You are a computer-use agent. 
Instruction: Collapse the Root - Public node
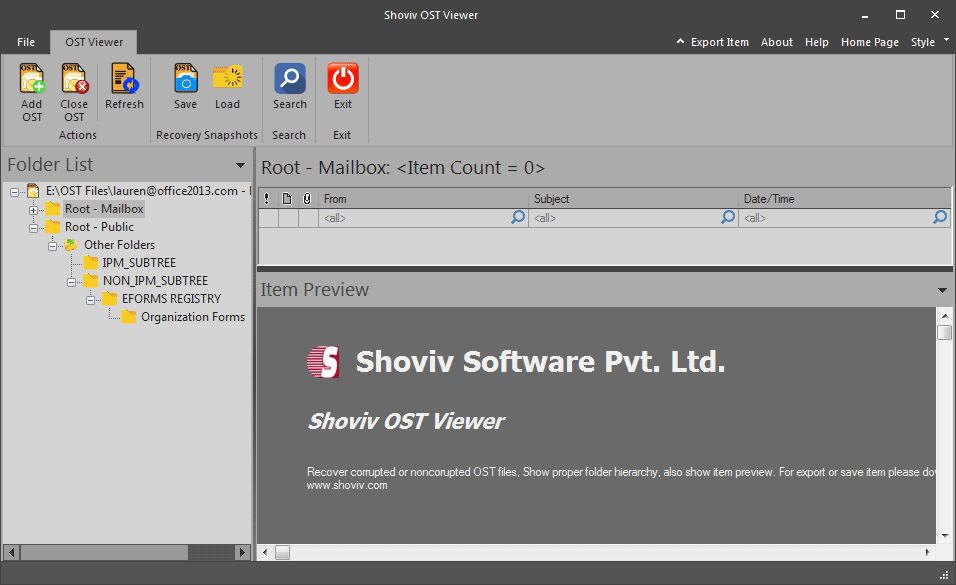(33, 228)
